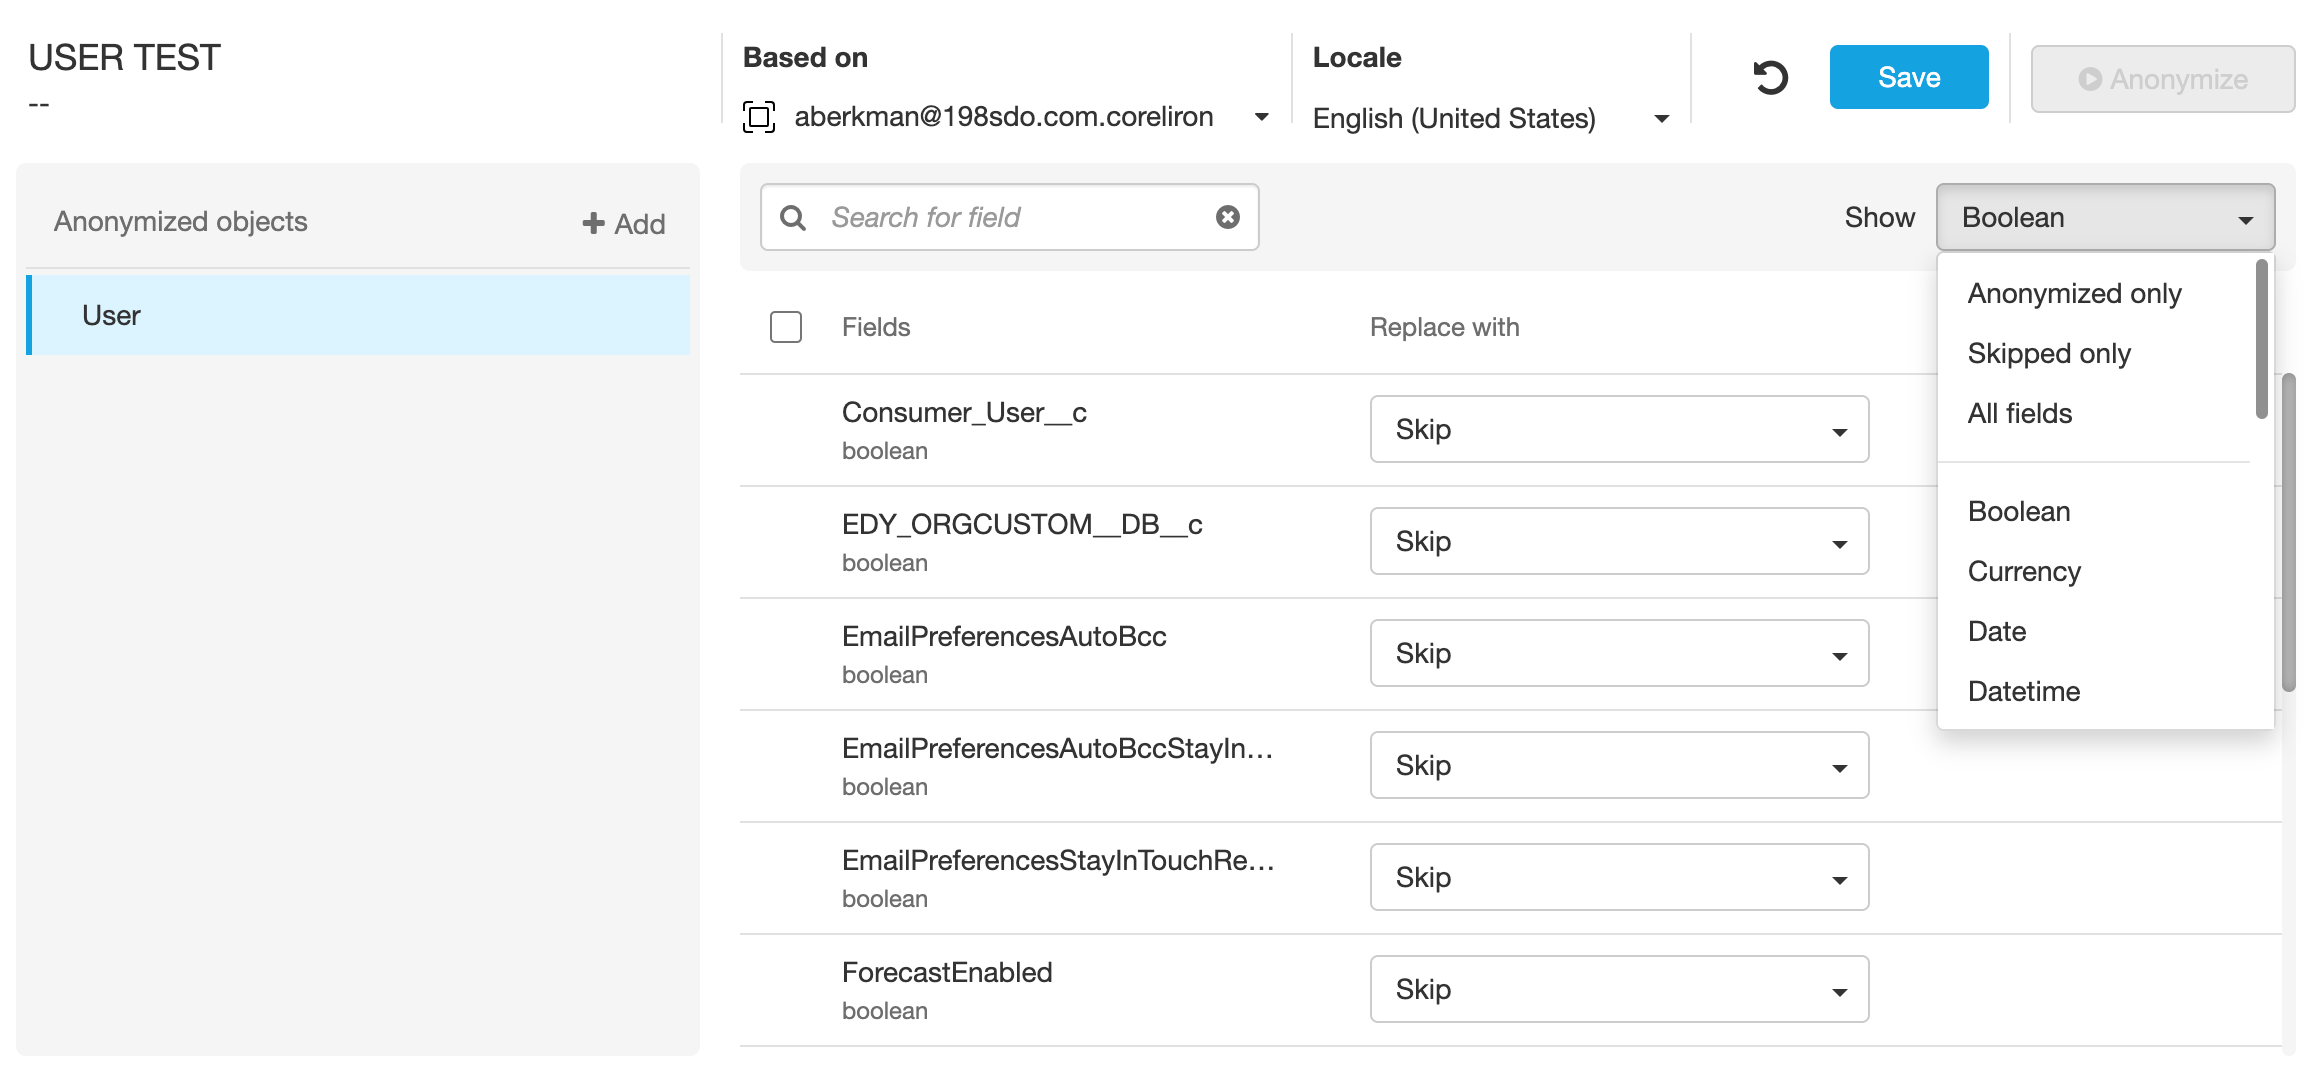Screen dimensions: 2316x1068
Task: Click the ForecastEnabled field name
Action: point(947,972)
